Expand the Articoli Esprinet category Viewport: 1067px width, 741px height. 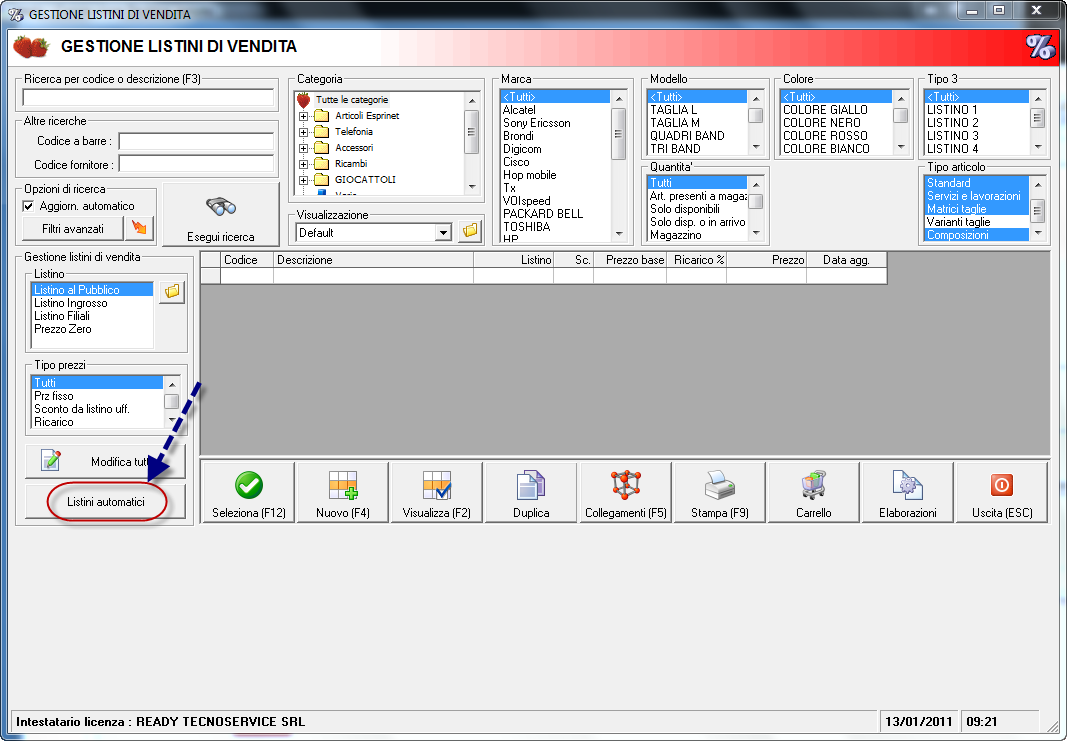pos(303,116)
